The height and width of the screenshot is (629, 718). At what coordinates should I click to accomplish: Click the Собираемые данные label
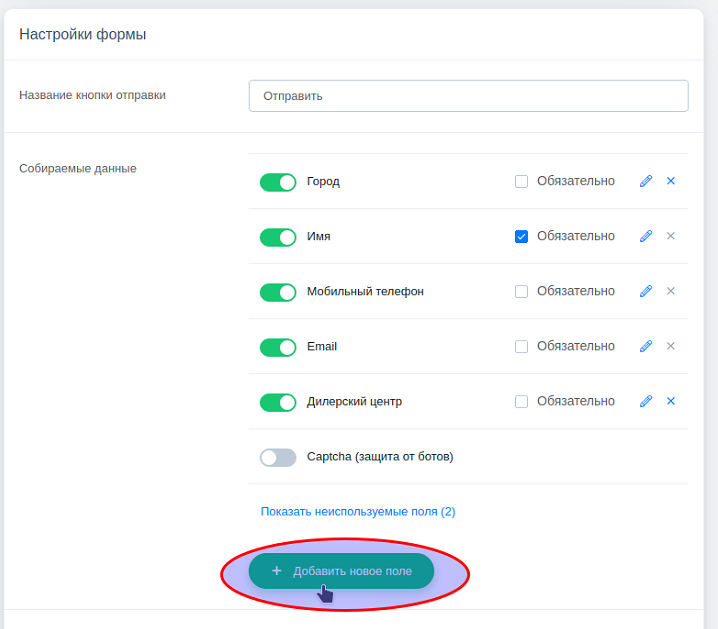78,168
